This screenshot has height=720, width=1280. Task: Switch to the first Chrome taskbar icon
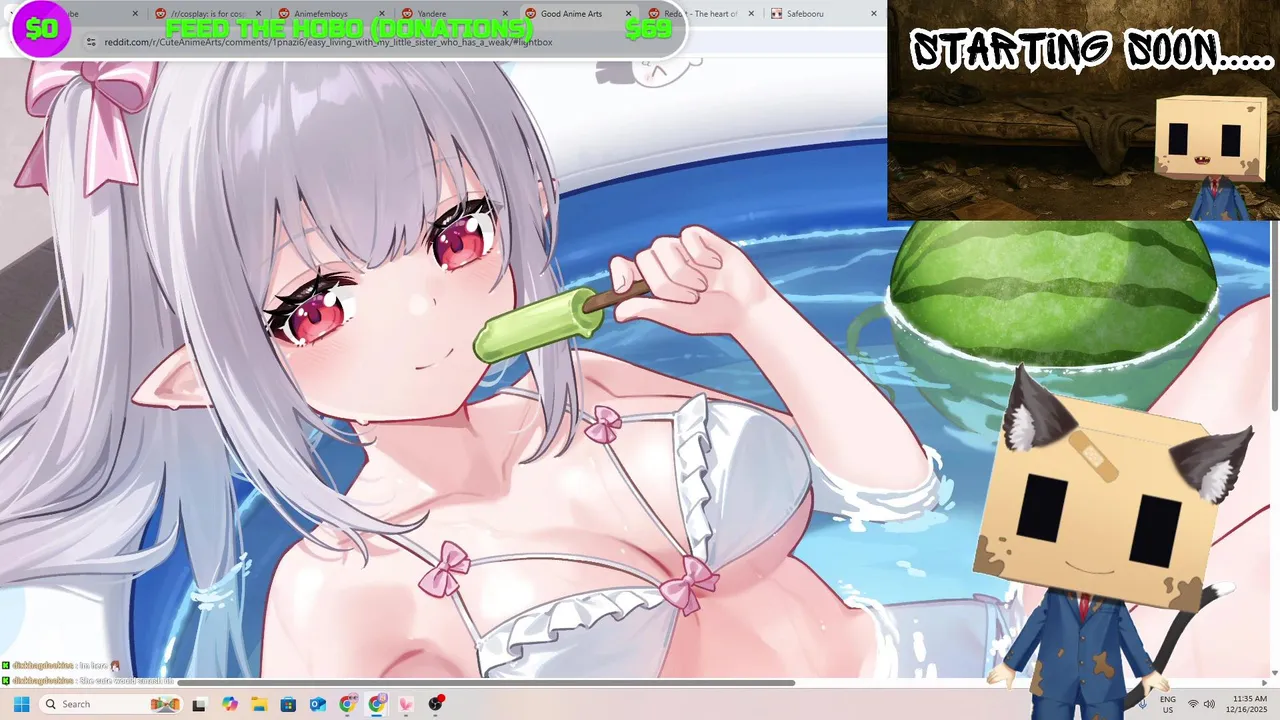click(347, 704)
